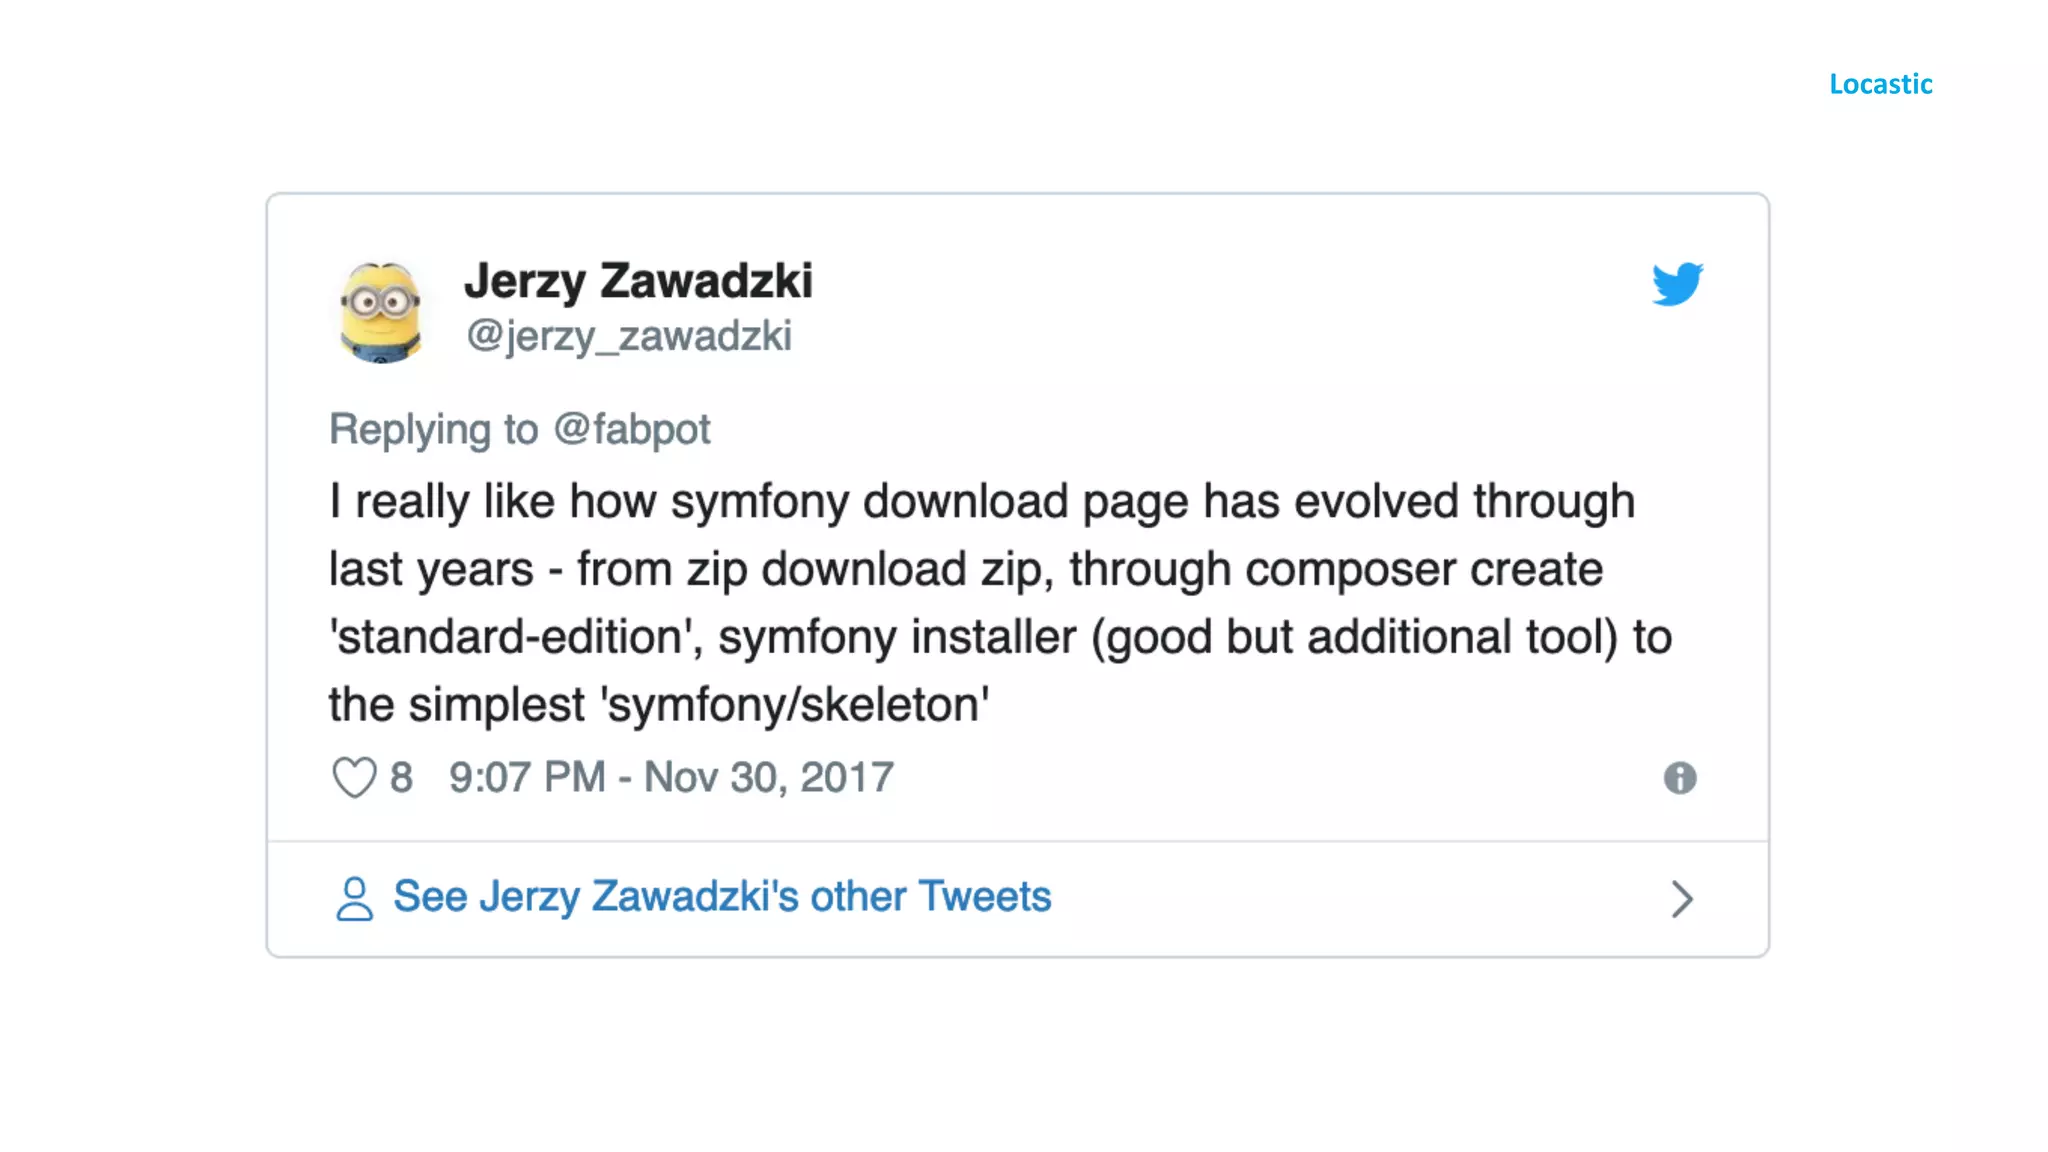The height and width of the screenshot is (1152, 2048).
Task: Open the minion profile avatar
Action: click(x=381, y=311)
